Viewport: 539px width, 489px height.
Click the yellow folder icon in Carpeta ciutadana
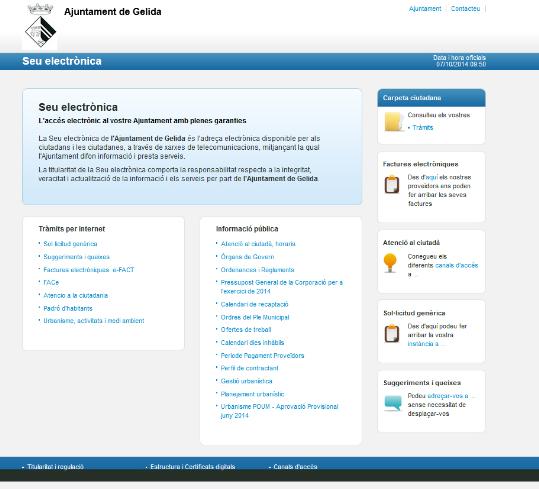click(394, 122)
